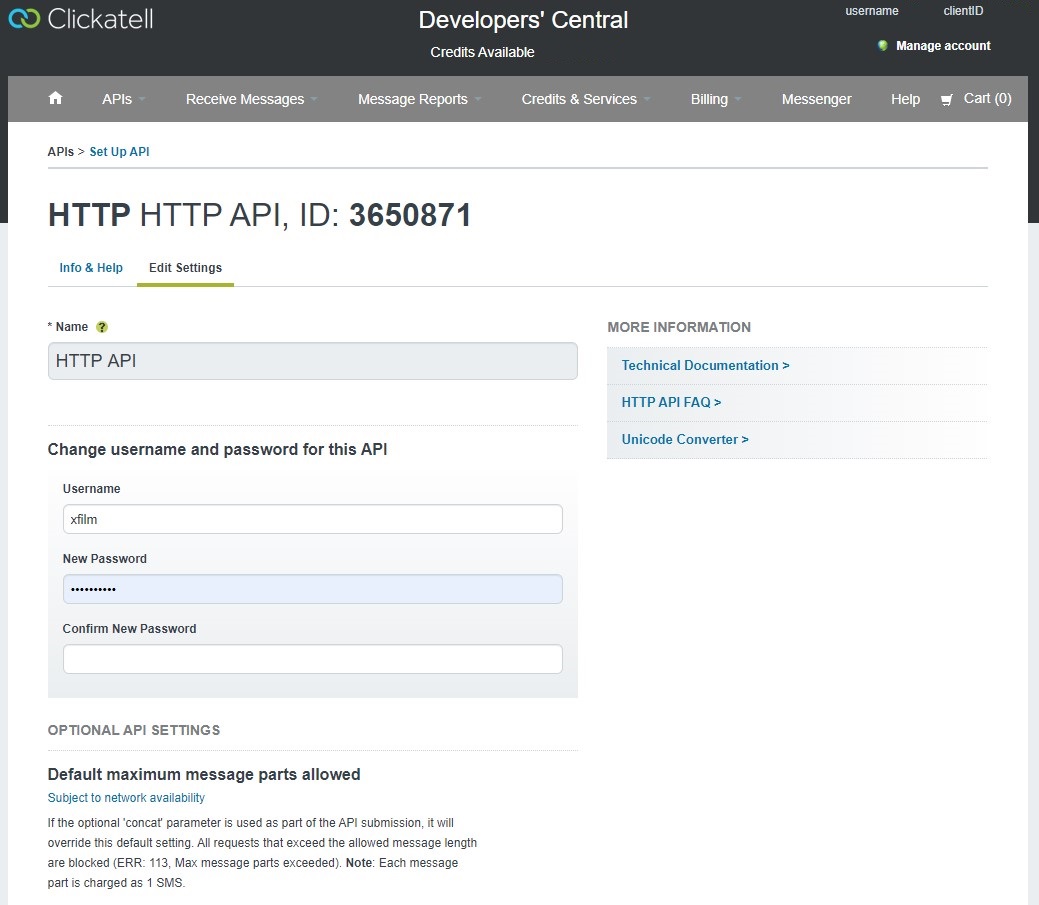Screen dimensions: 1039x905
Task: Select the Edit Settings tab
Action: click(186, 268)
